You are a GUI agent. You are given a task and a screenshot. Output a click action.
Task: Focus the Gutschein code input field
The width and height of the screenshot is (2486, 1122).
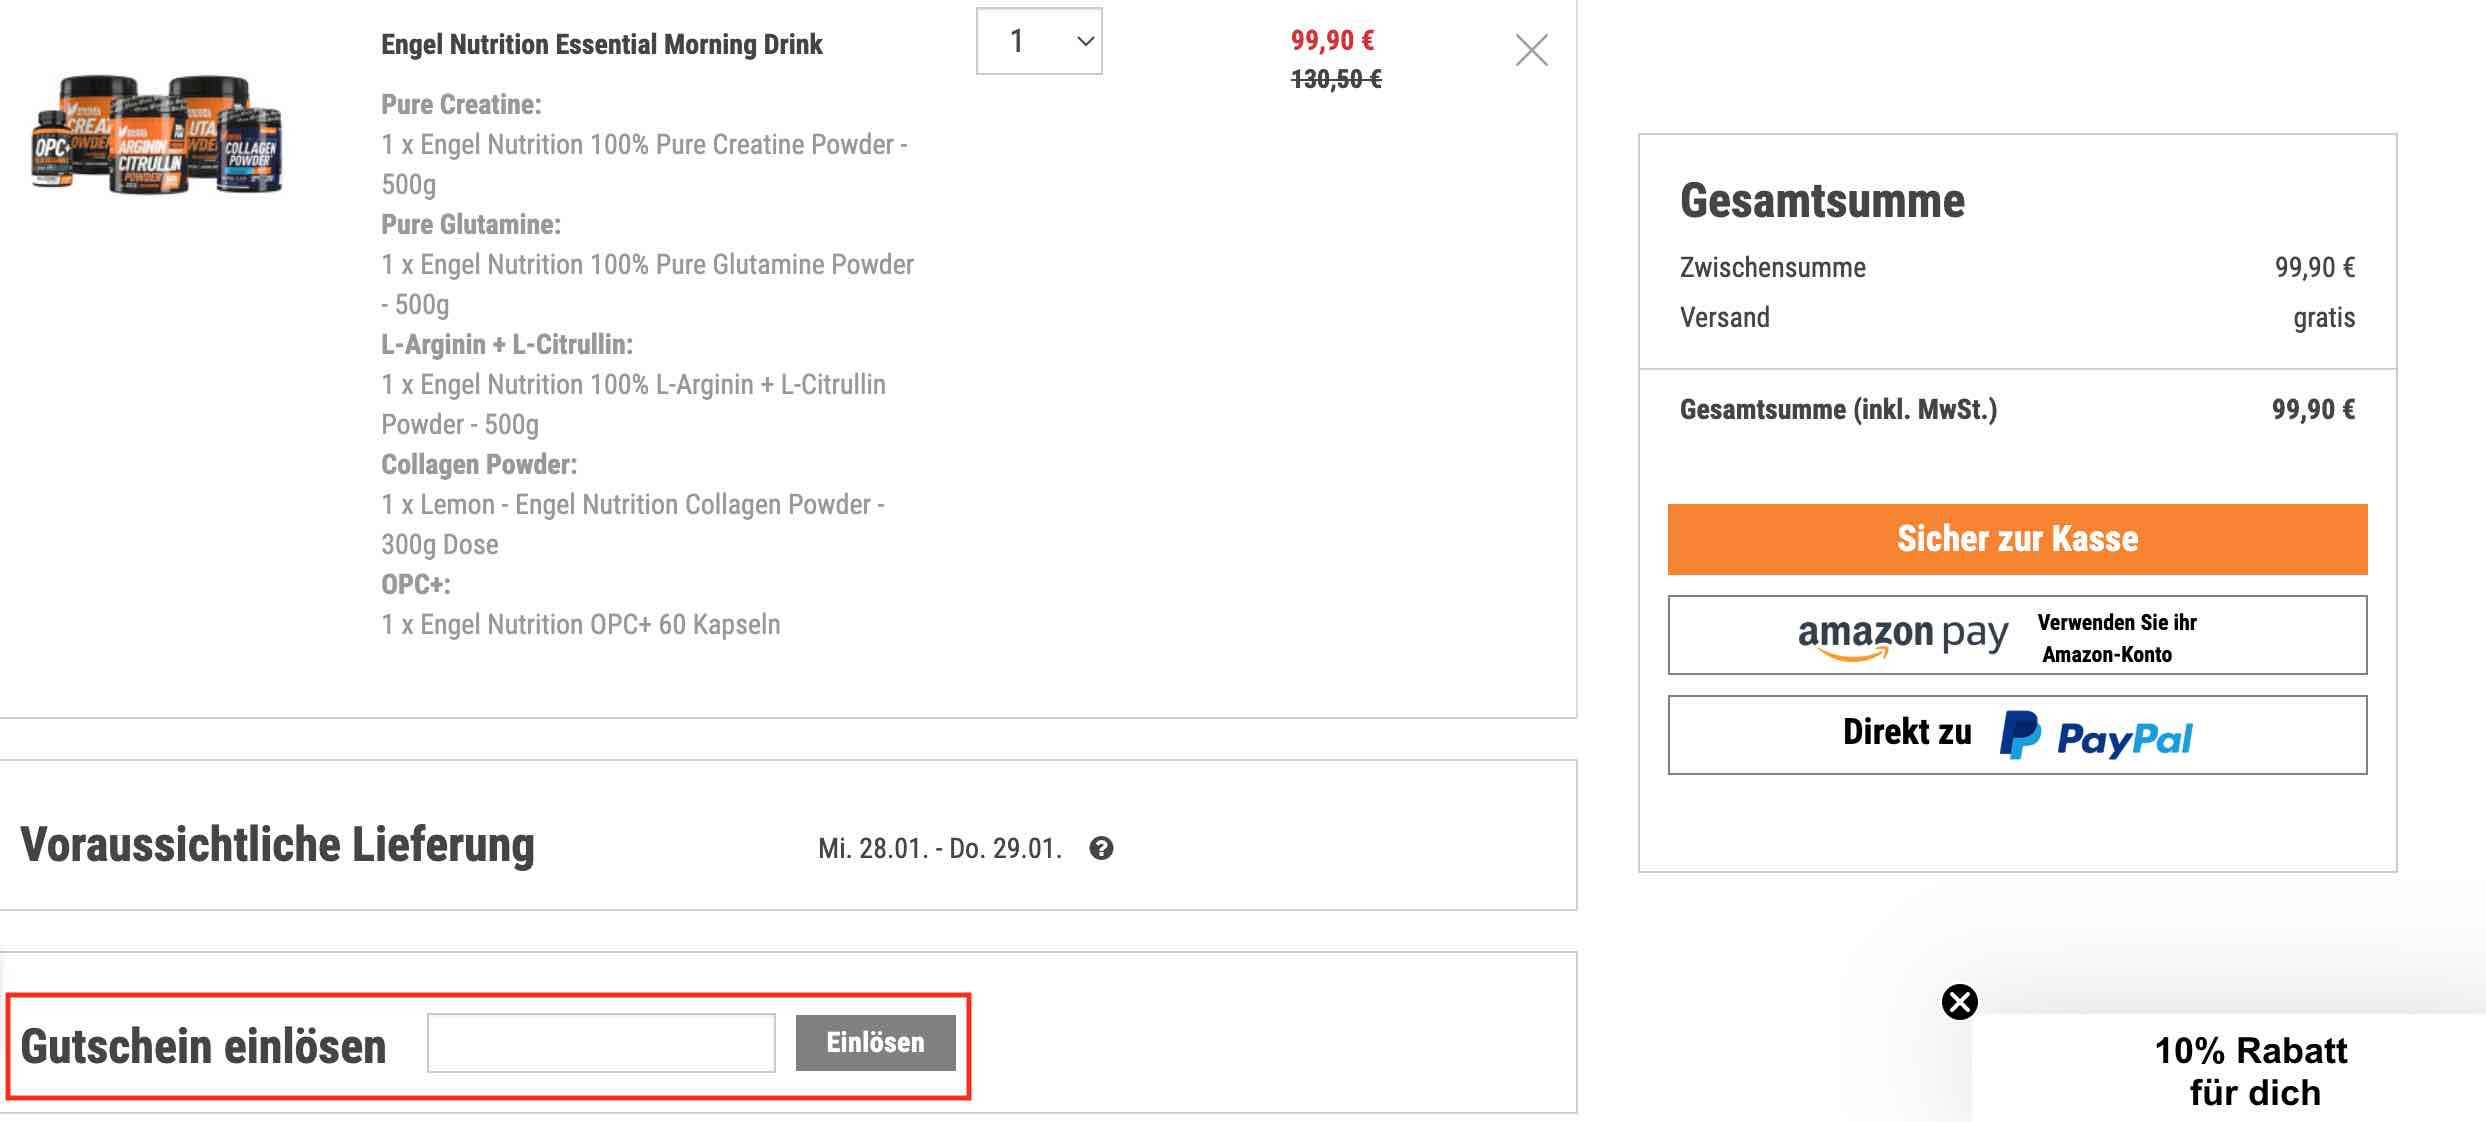click(601, 1043)
